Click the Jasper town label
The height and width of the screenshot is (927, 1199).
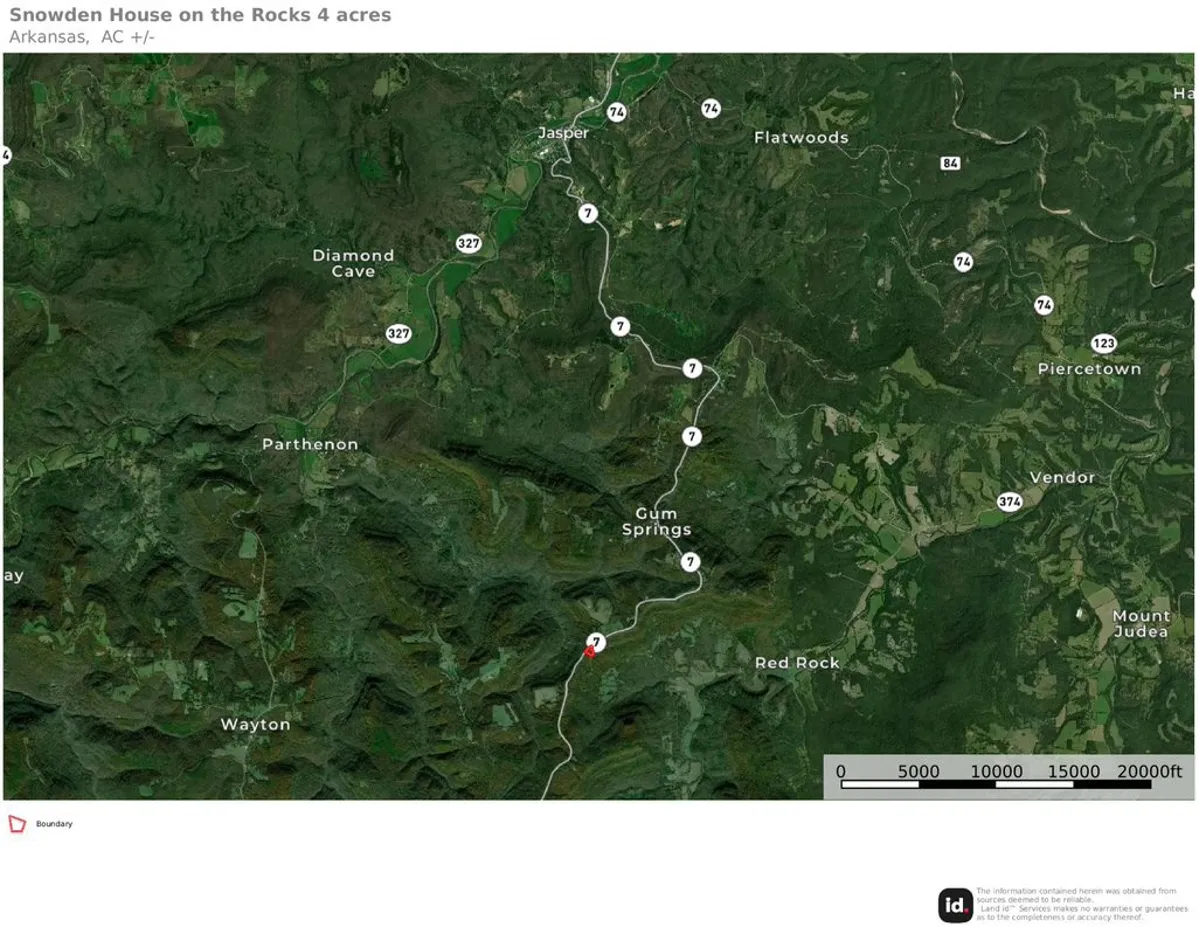pos(564,133)
